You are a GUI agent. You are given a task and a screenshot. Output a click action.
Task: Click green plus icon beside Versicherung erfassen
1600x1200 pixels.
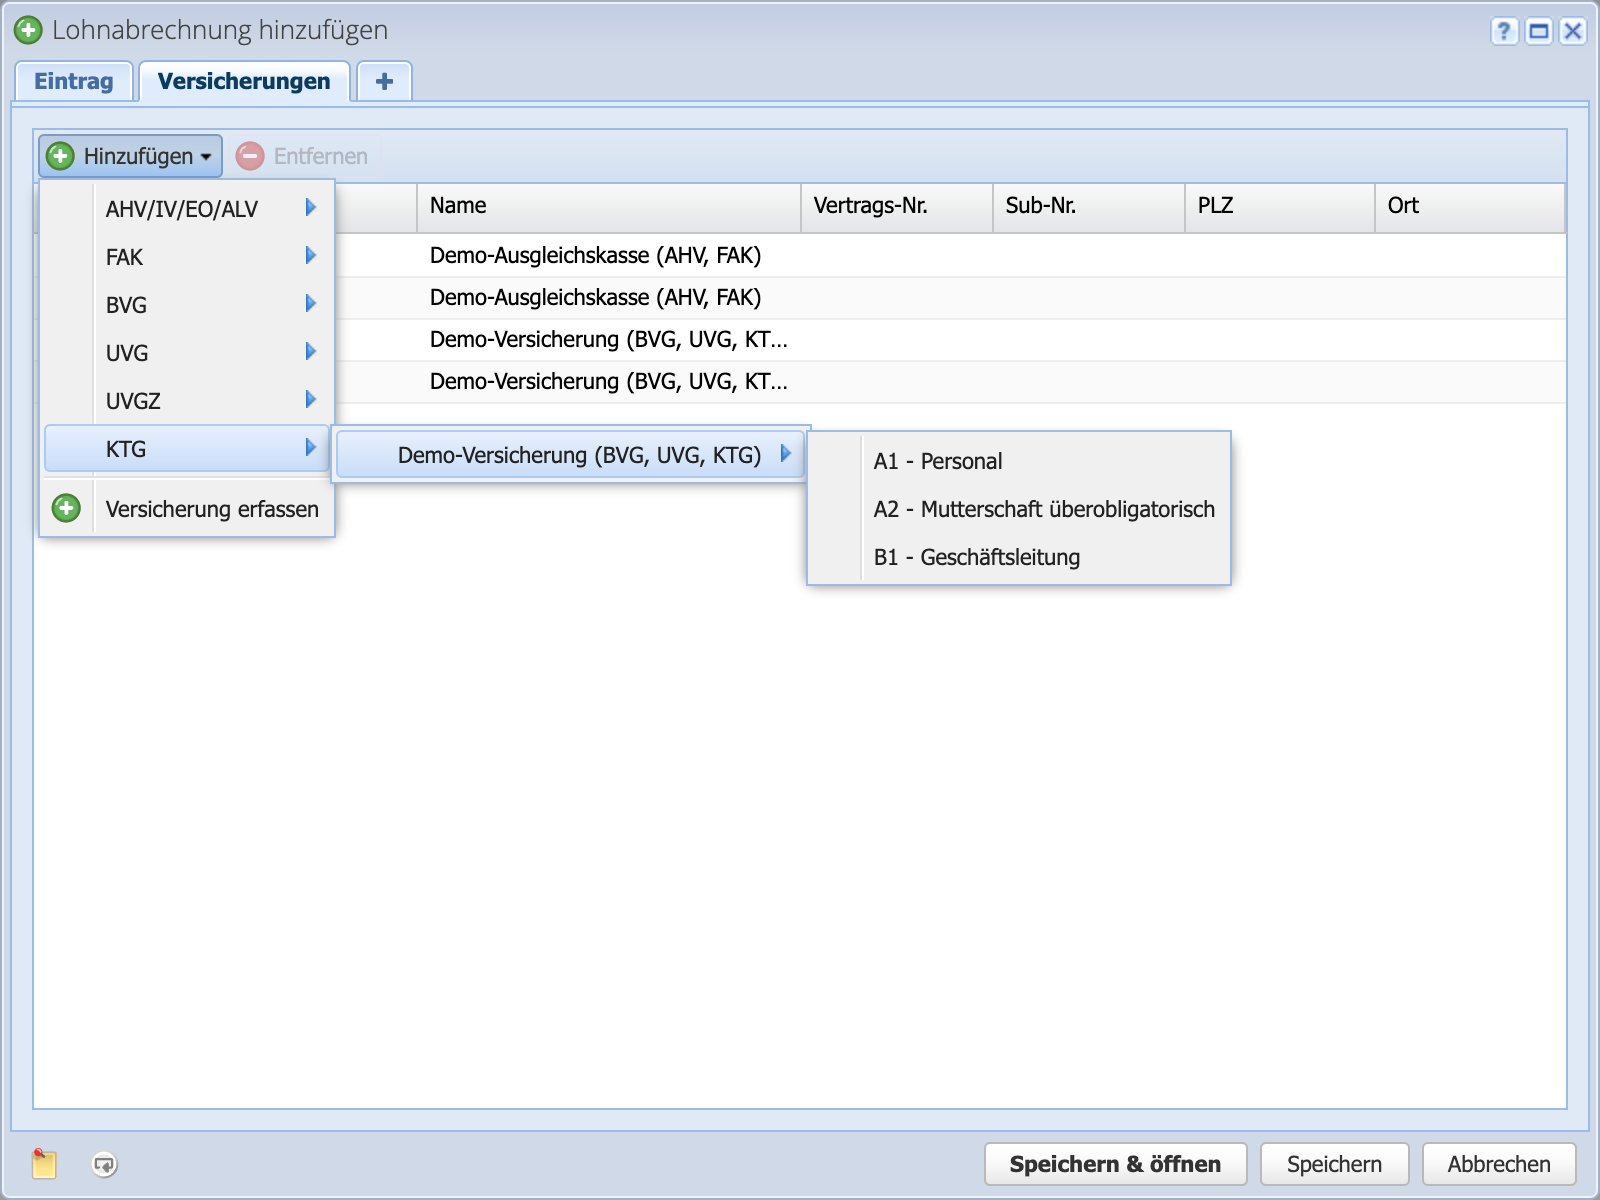coord(66,508)
